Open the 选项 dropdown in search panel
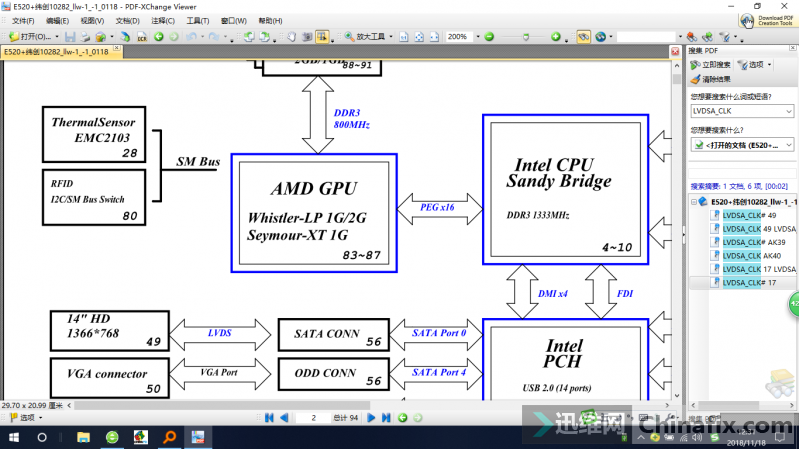Viewport: 799px width, 449px height. (755, 65)
